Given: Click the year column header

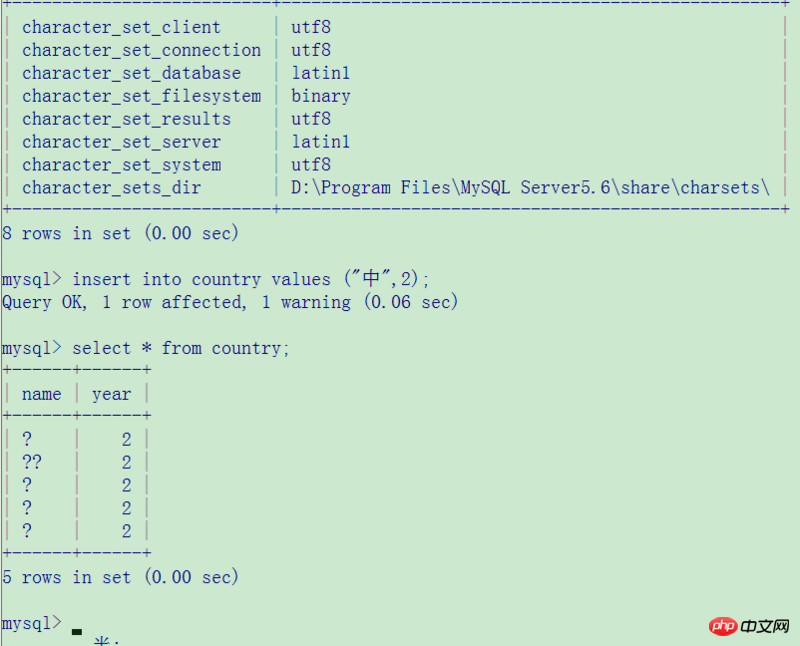Looking at the screenshot, I should (111, 394).
